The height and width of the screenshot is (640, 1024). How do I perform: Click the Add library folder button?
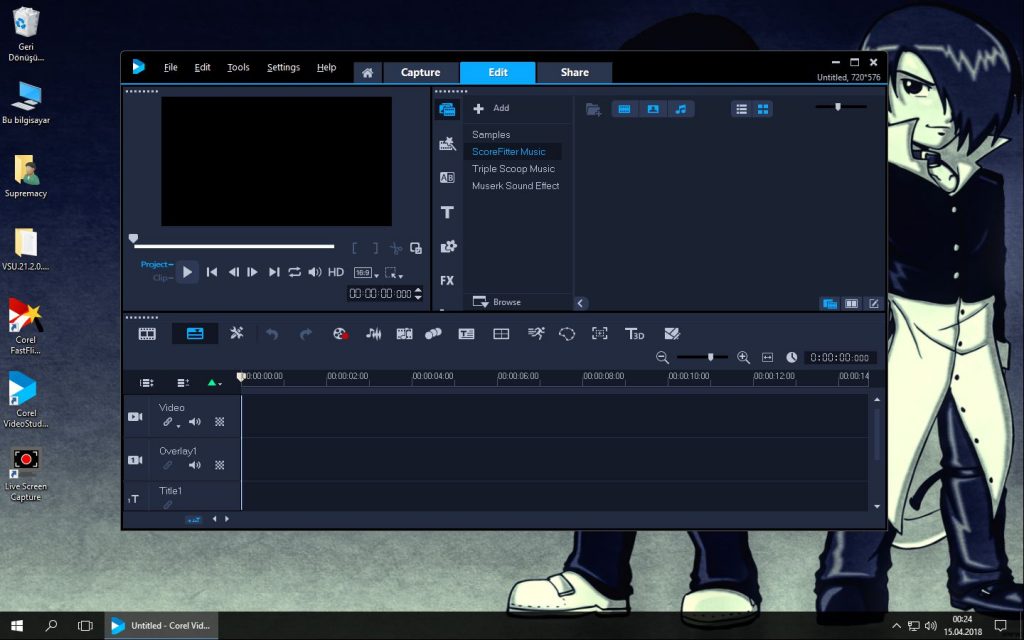[x=491, y=108]
